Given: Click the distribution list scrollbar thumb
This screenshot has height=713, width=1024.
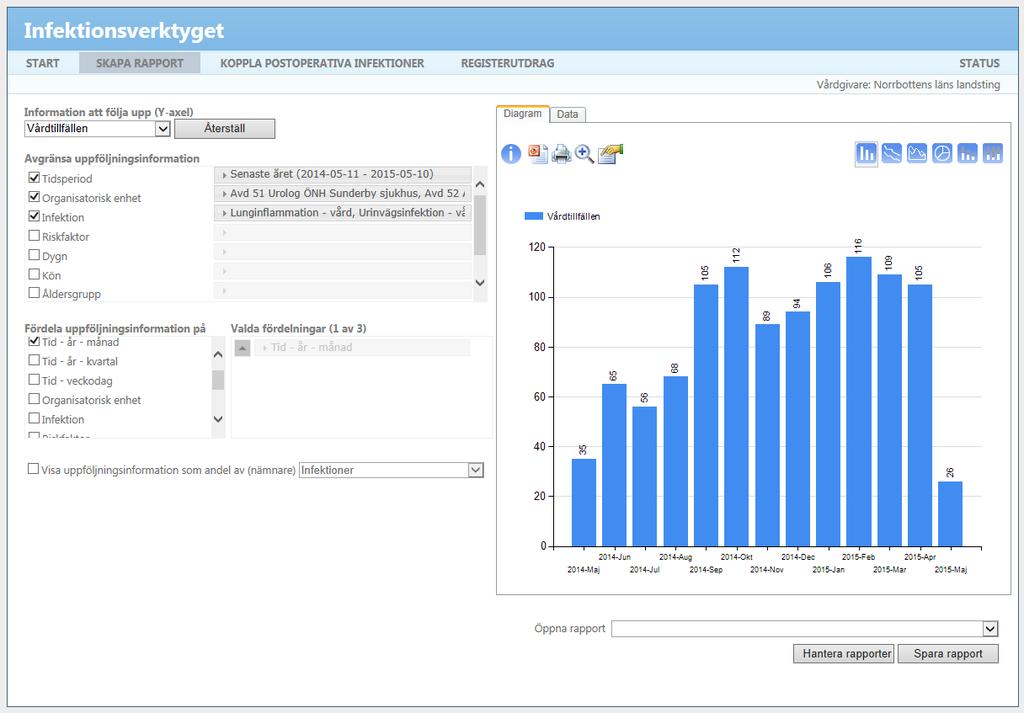Looking at the screenshot, I should 218,380.
